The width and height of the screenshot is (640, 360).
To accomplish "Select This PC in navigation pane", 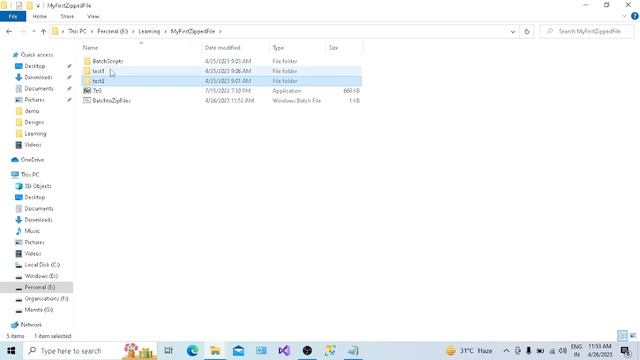I will (x=30, y=175).
